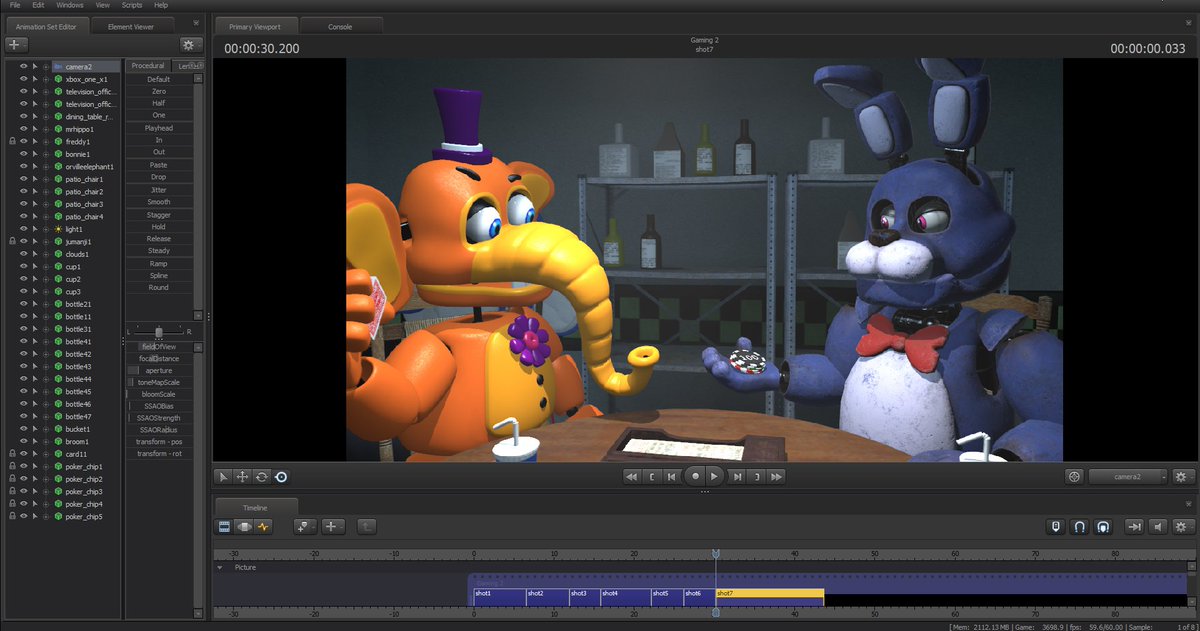
Task: Fast forward to the end
Action: (x=777, y=477)
